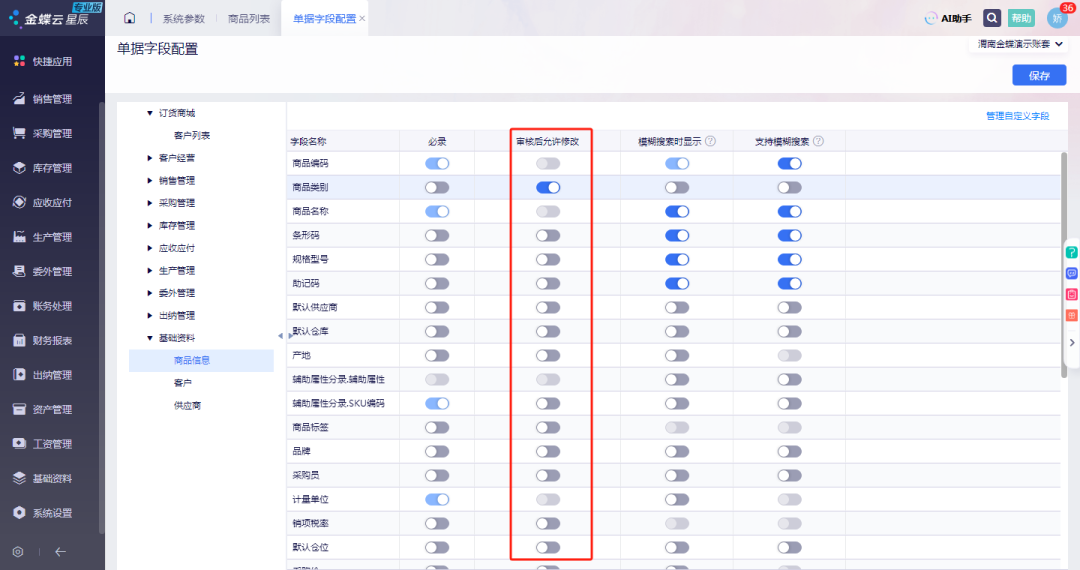Select the 单据字段配置 tab

[x=324, y=19]
